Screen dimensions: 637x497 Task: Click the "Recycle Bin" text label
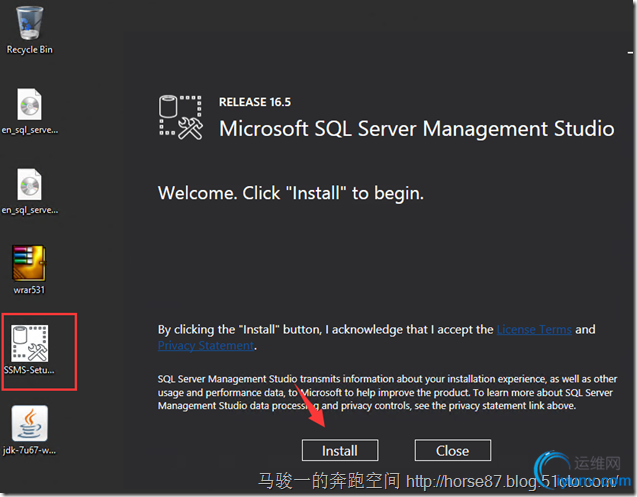click(x=29, y=49)
